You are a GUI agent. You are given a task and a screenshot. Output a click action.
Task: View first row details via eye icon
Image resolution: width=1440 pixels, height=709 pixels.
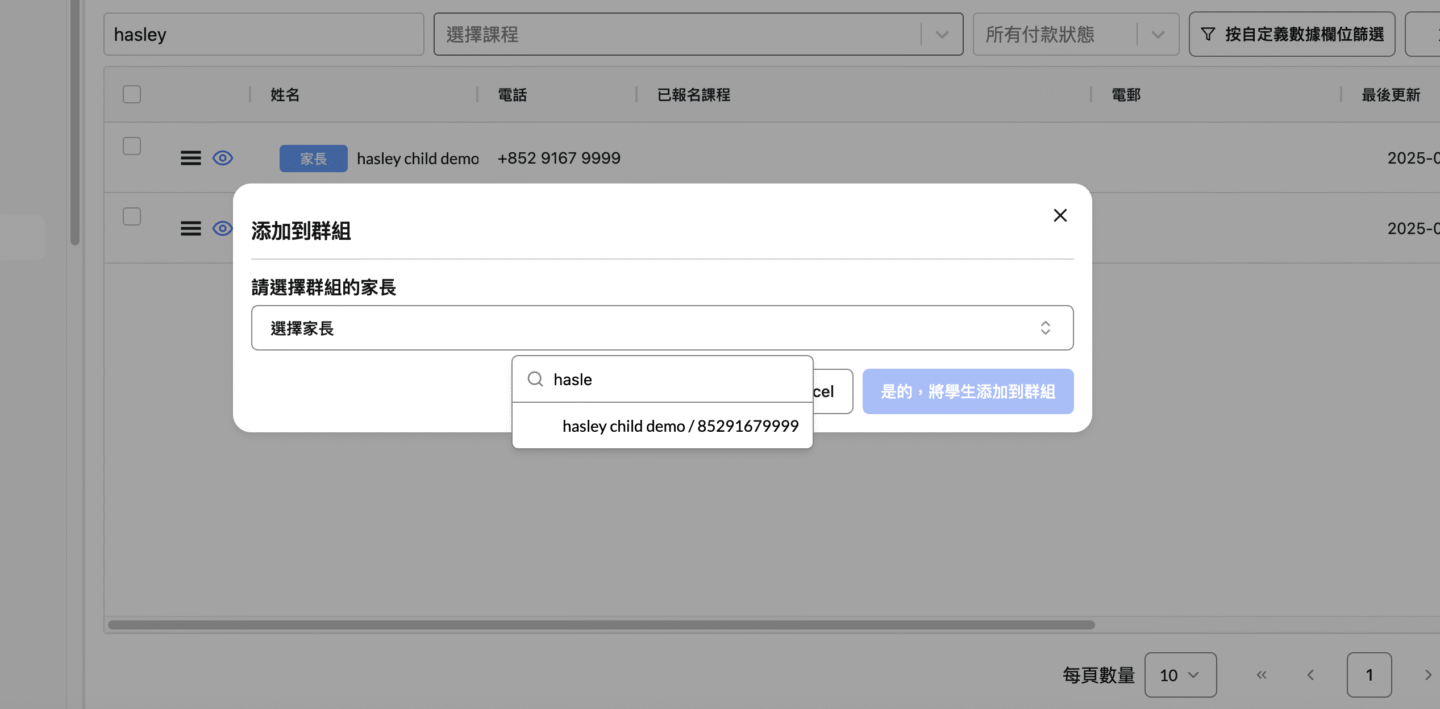tap(222, 158)
